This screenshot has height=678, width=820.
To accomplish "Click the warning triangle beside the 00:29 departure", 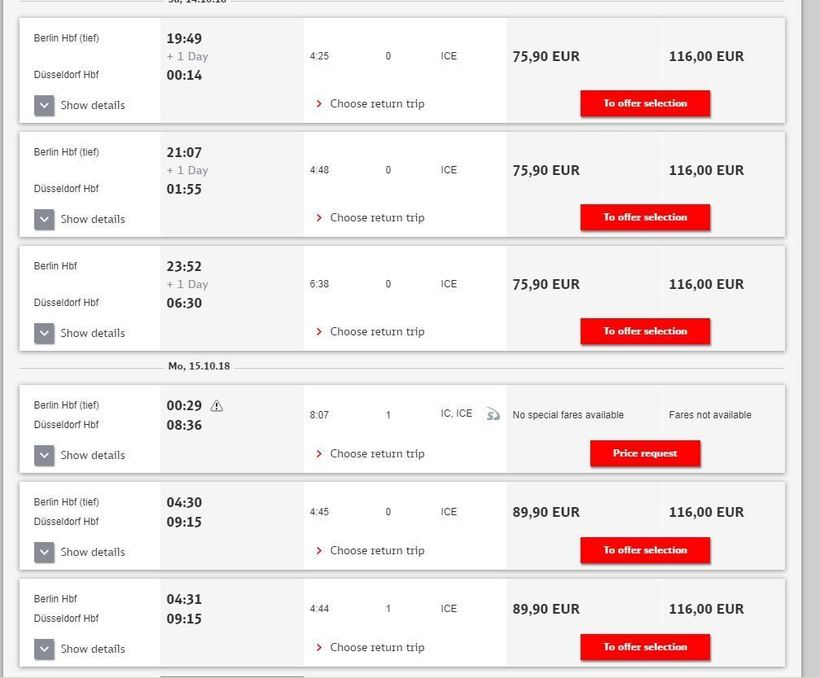I will (x=217, y=406).
